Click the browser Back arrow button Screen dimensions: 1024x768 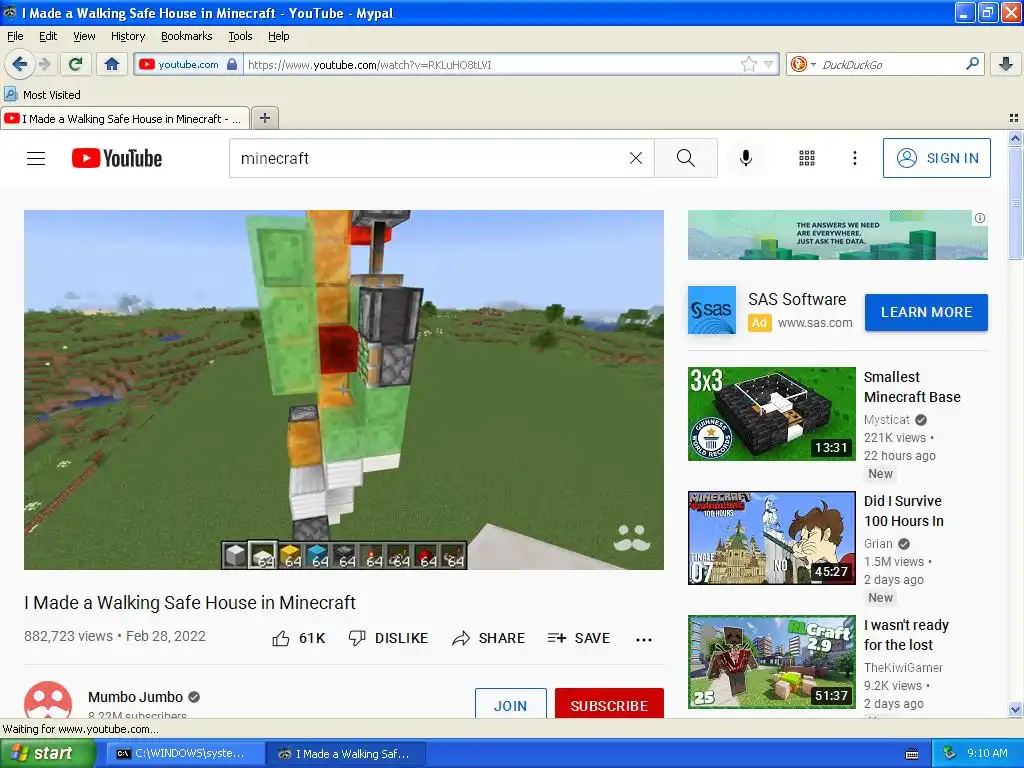[19, 64]
